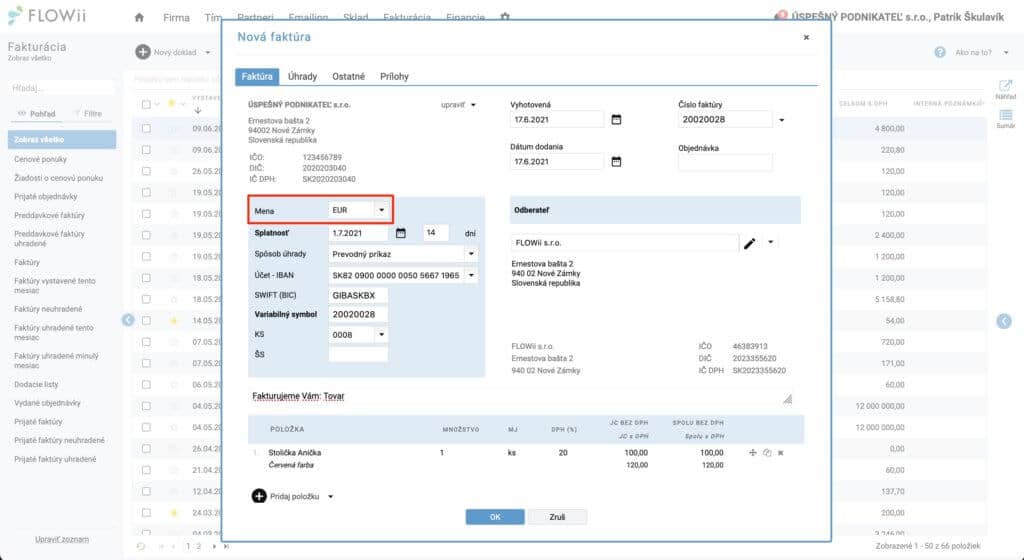
Task: Switch to the Prílohy tab
Action: click(394, 76)
